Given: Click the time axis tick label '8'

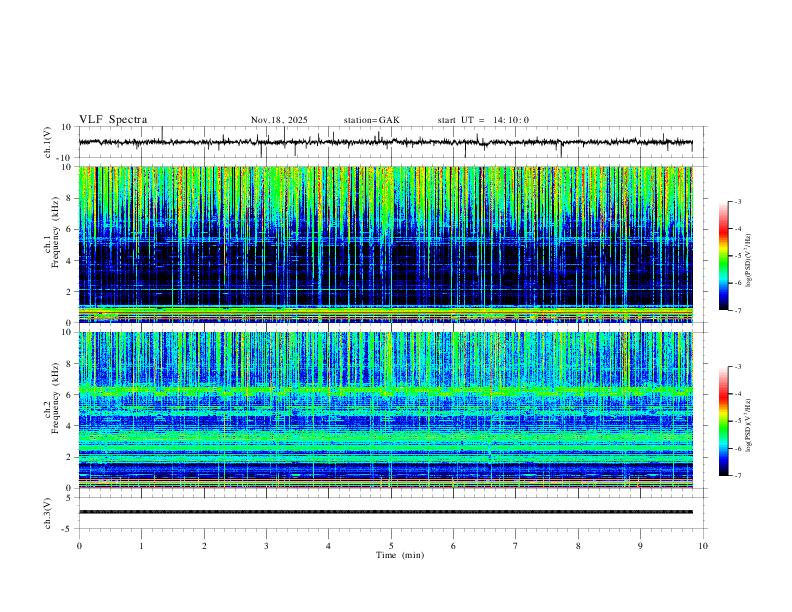Looking at the screenshot, I should pyautogui.click(x=578, y=546).
